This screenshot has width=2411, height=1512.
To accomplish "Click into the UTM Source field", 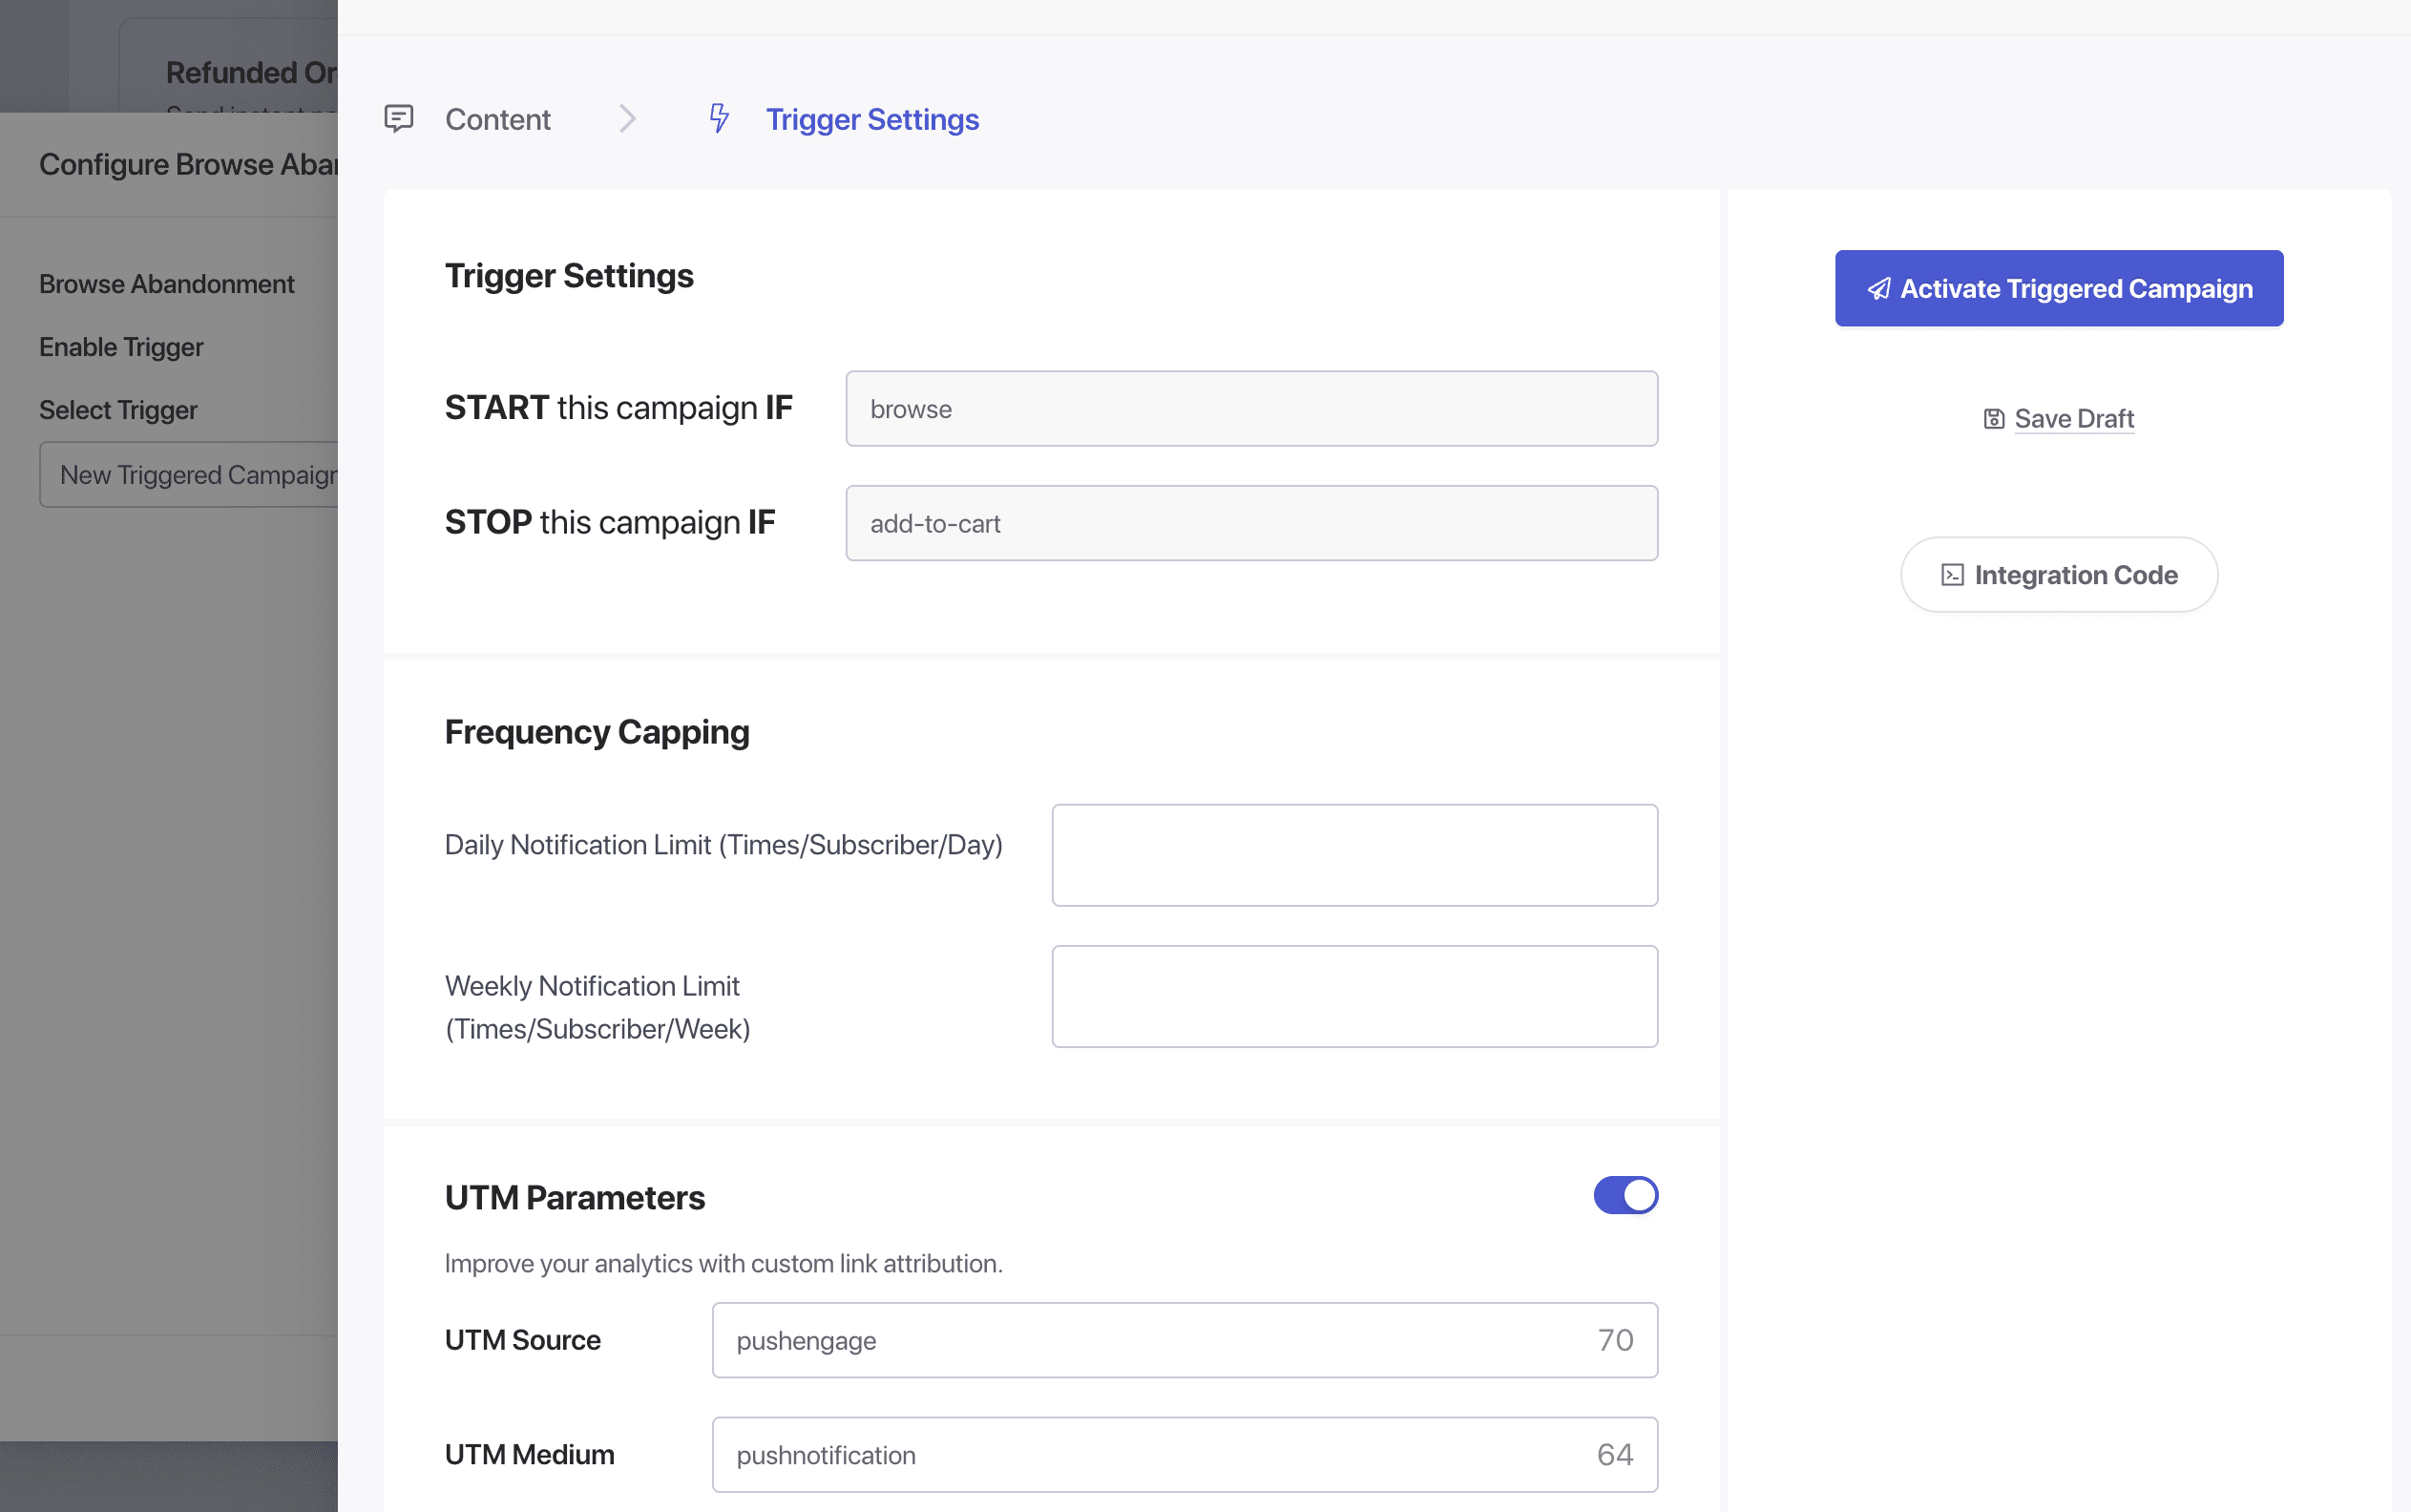I will click(1150, 1340).
